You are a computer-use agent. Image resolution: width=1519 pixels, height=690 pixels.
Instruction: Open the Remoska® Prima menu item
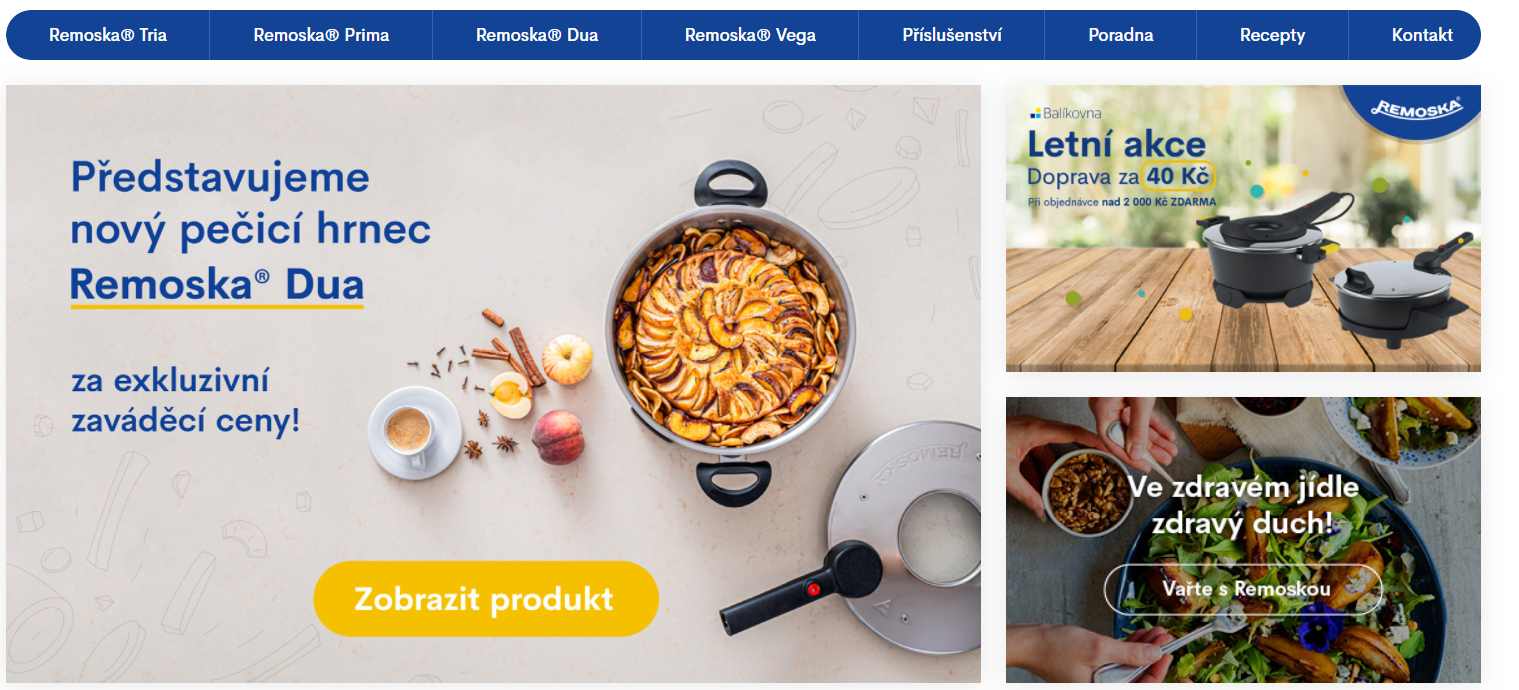click(321, 35)
